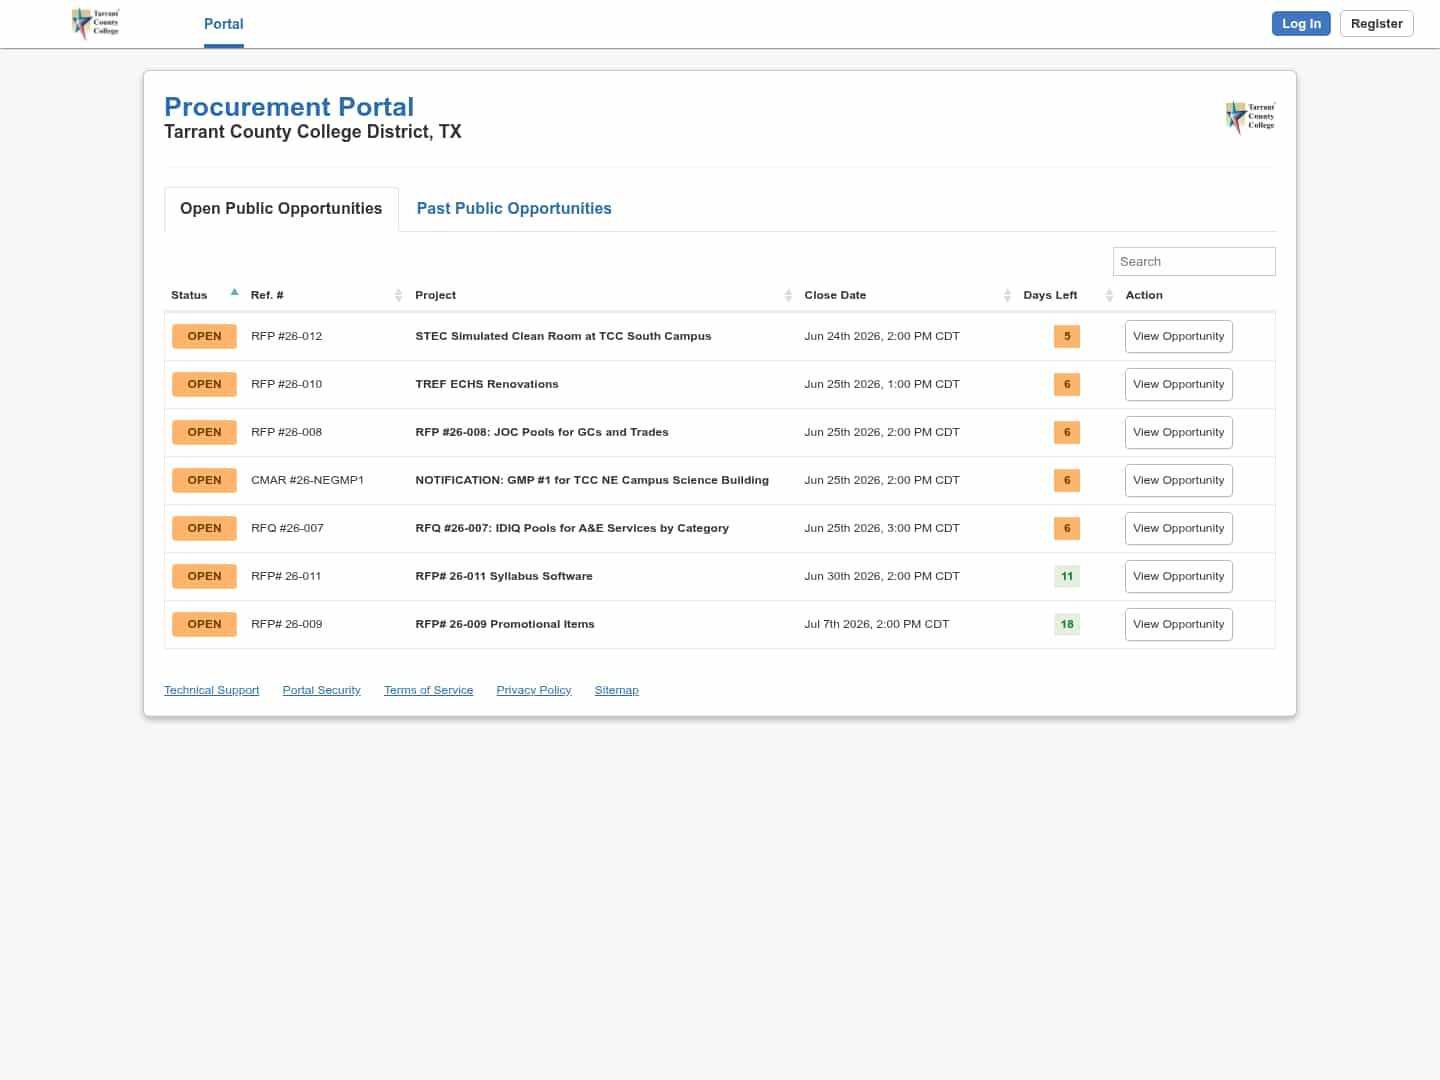Click RFQ #26-007: IDIQ Pools for A&E Services

pos(572,529)
